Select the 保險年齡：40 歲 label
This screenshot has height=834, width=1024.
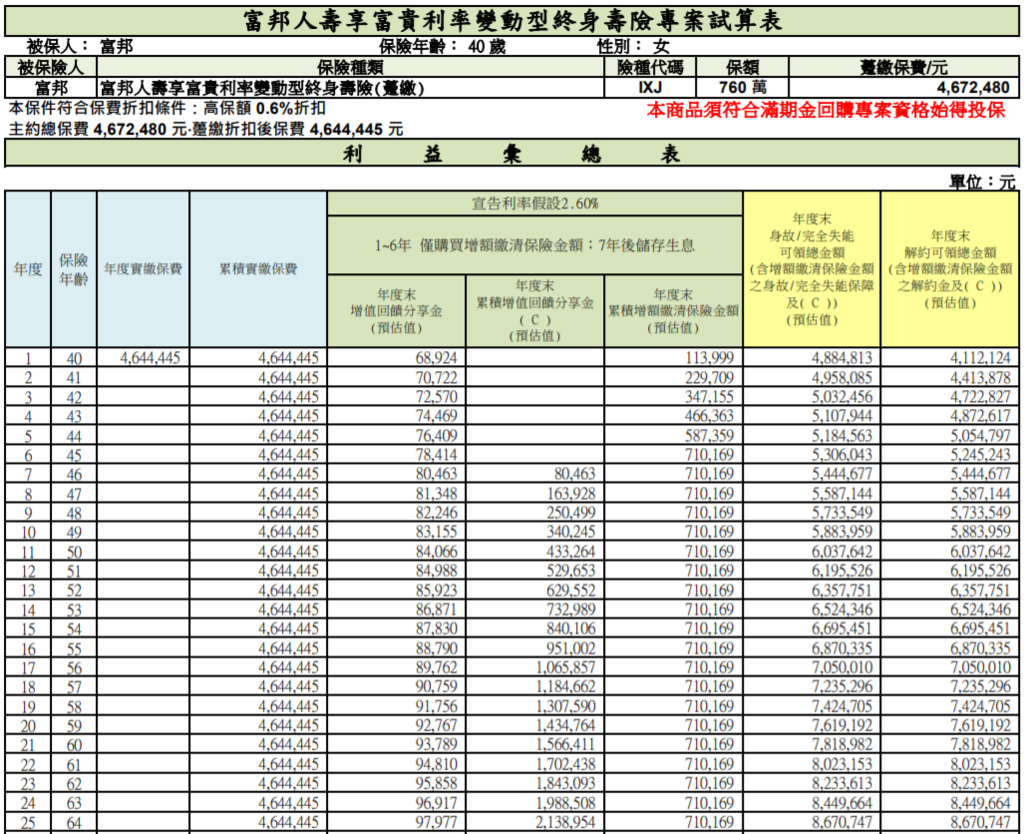(442, 46)
